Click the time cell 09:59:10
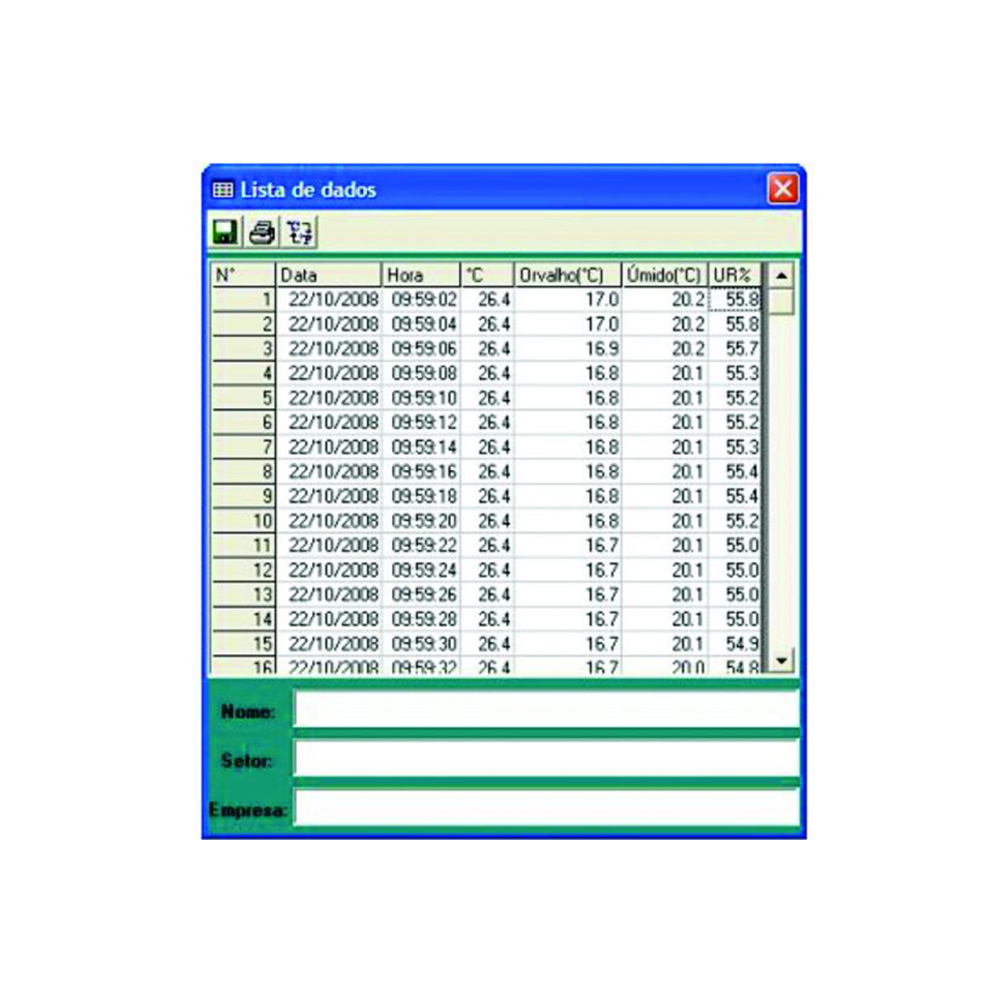Viewport: 1000px width, 1000px height. (x=421, y=398)
